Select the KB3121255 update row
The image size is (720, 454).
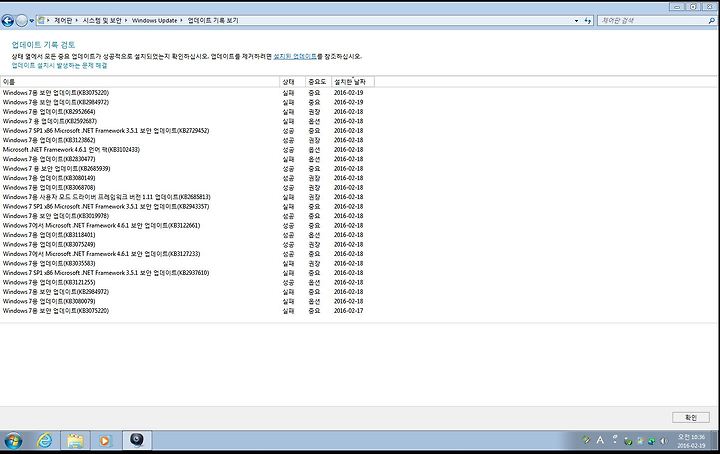(187, 282)
